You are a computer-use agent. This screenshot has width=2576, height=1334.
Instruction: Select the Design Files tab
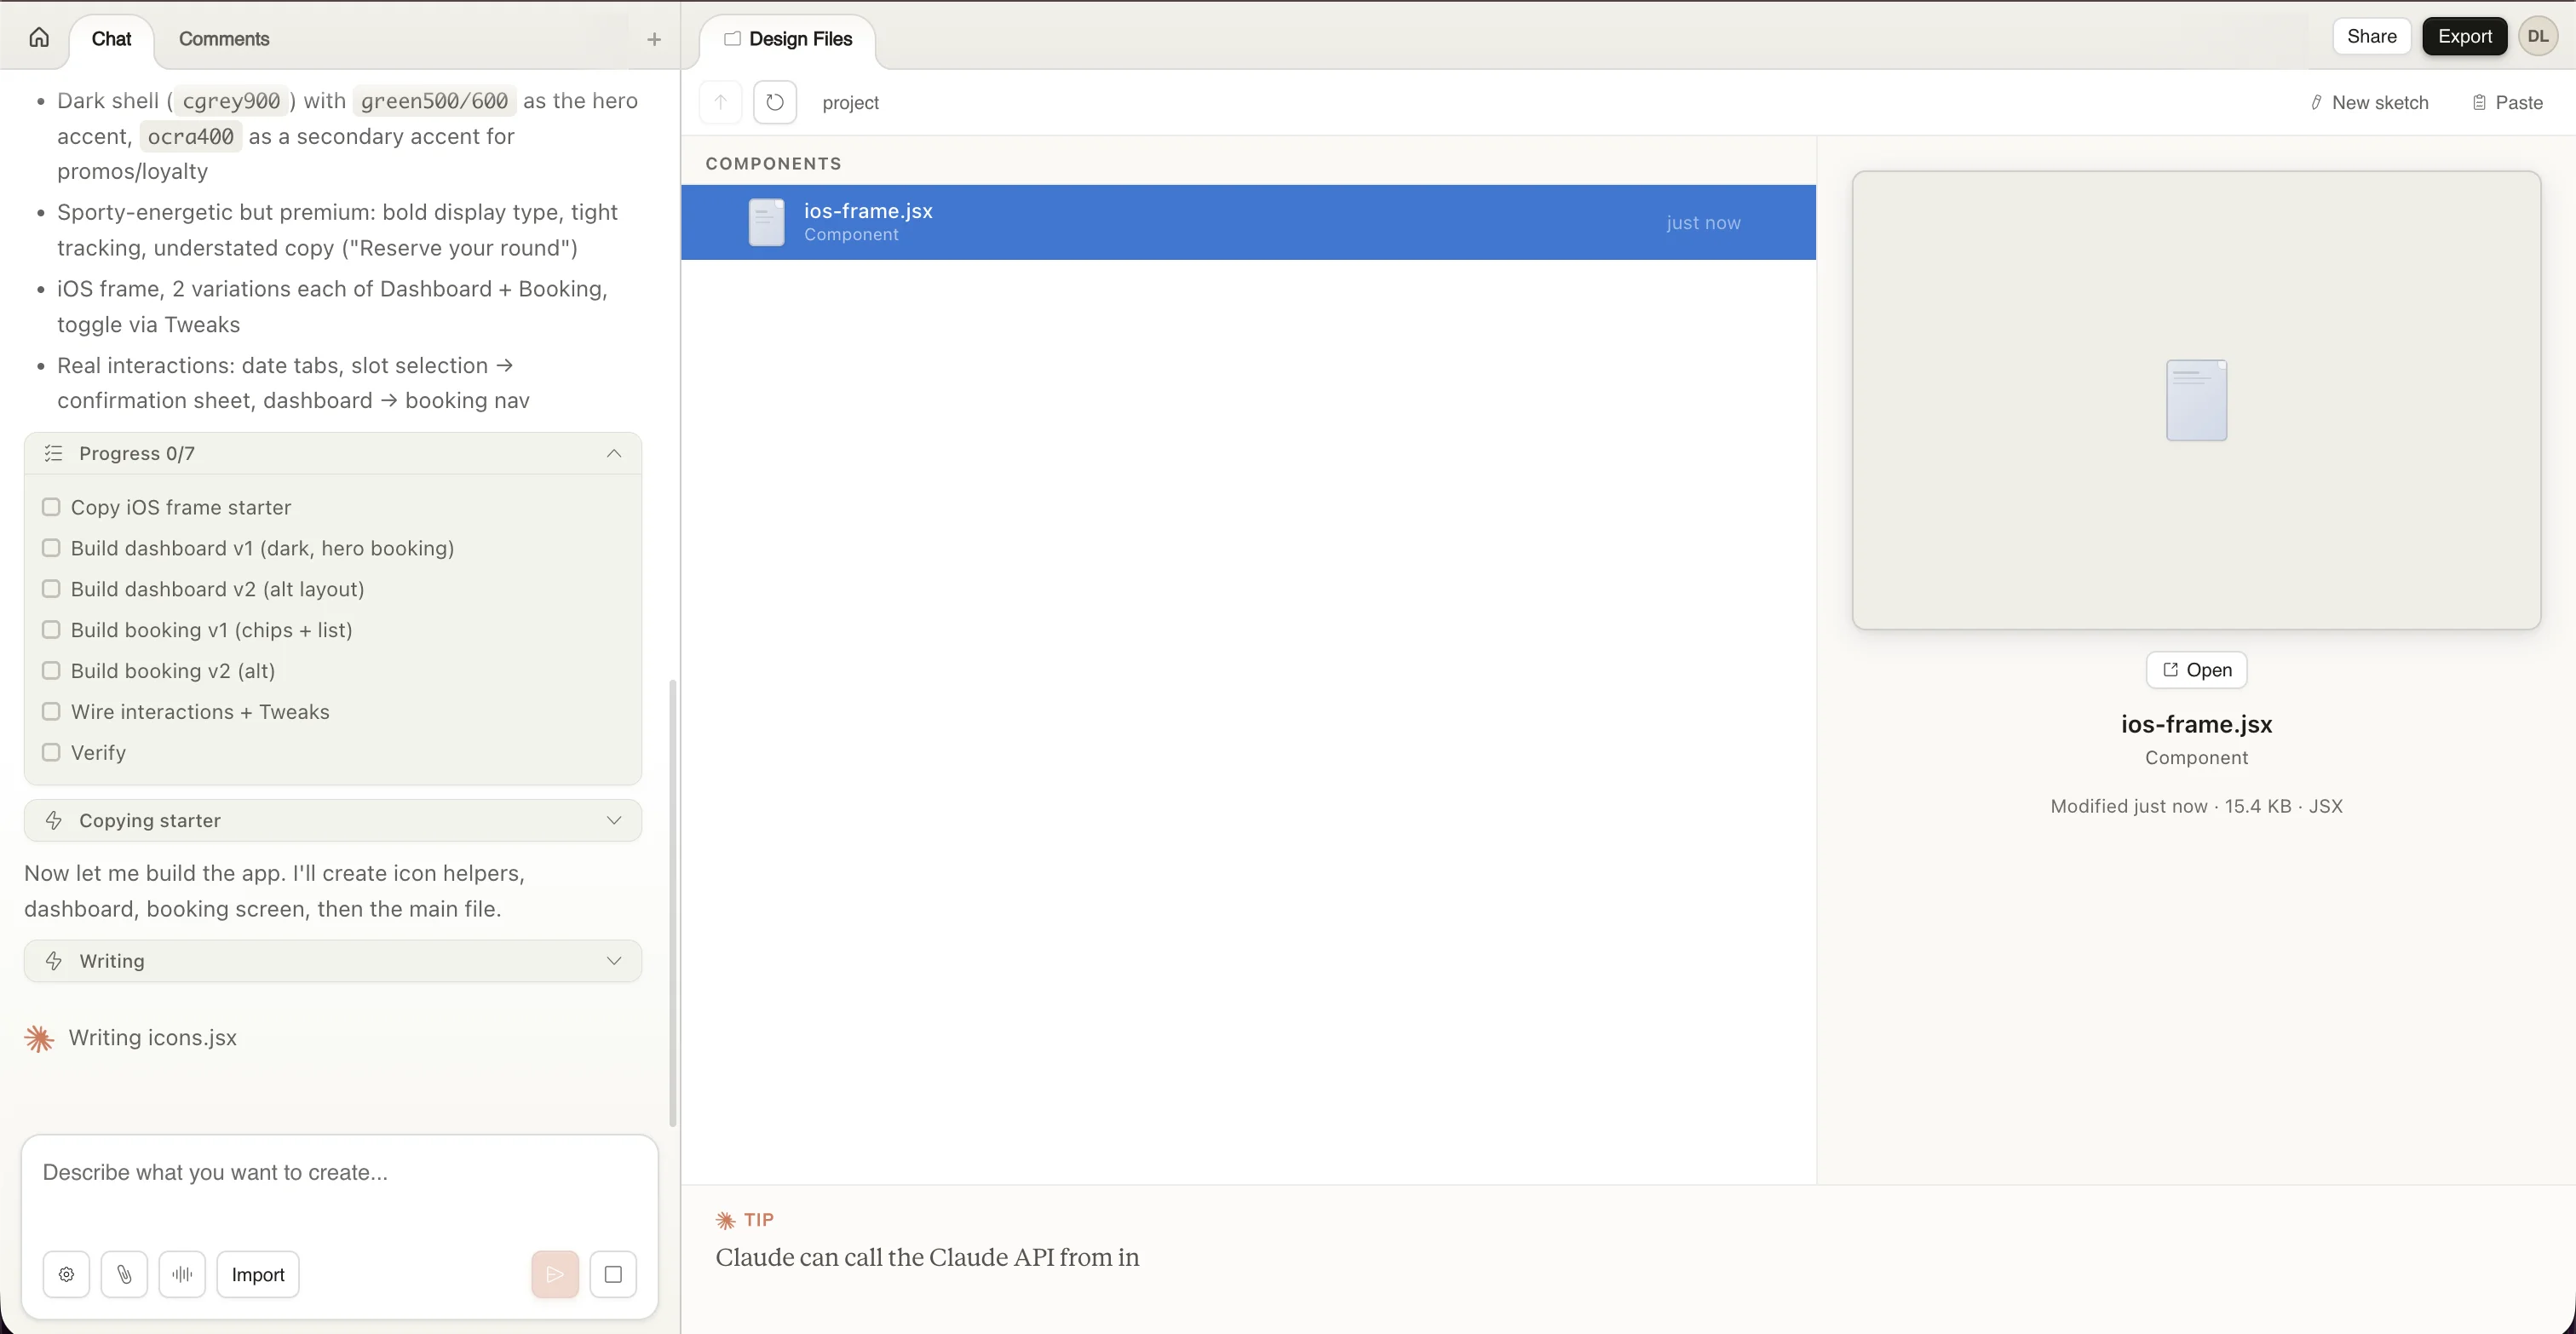[788, 39]
